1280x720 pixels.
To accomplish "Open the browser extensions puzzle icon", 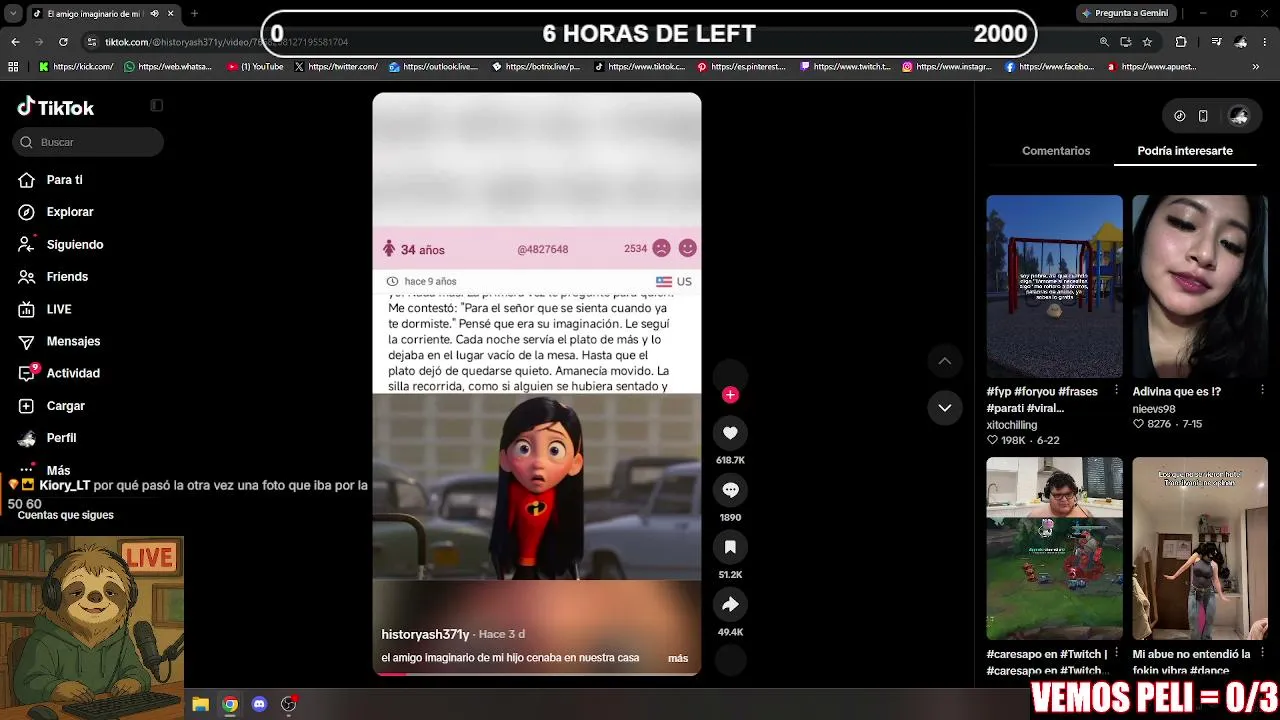I will [1181, 42].
